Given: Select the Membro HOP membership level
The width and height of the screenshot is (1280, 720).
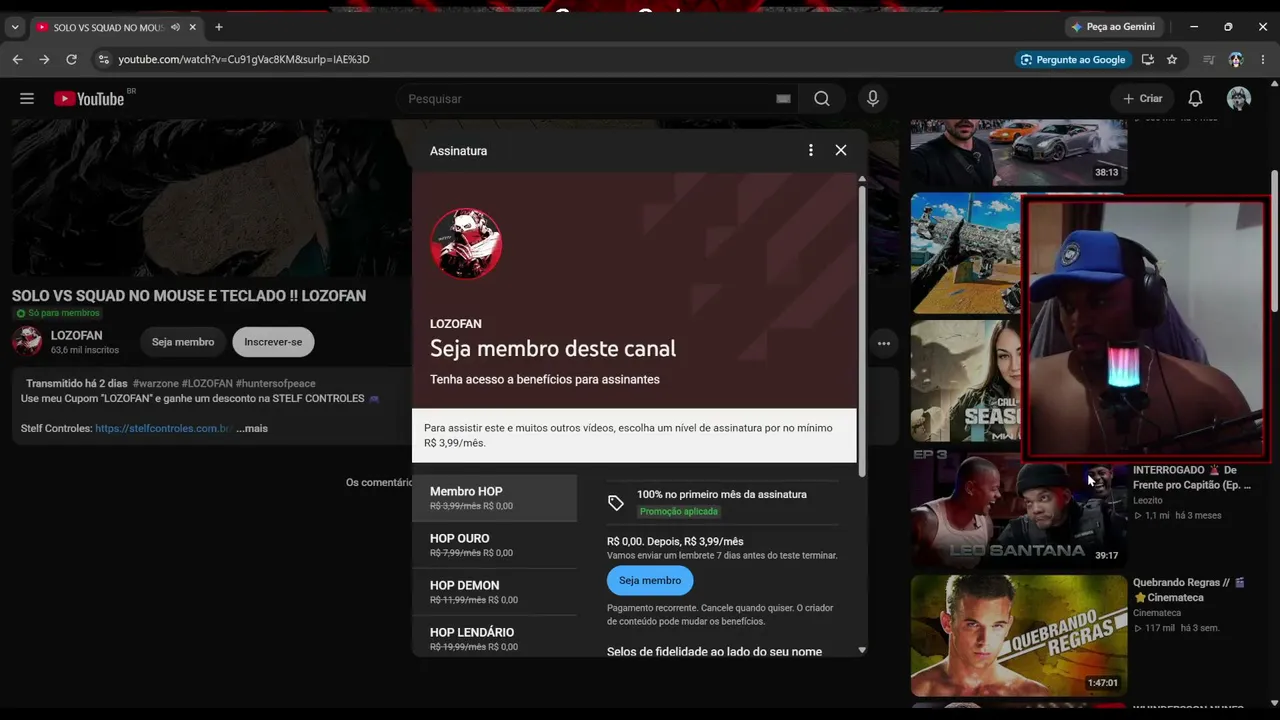Looking at the screenshot, I should [494, 498].
